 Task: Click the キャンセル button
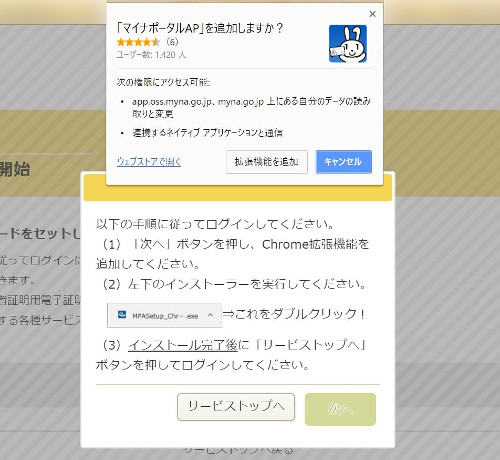point(344,162)
